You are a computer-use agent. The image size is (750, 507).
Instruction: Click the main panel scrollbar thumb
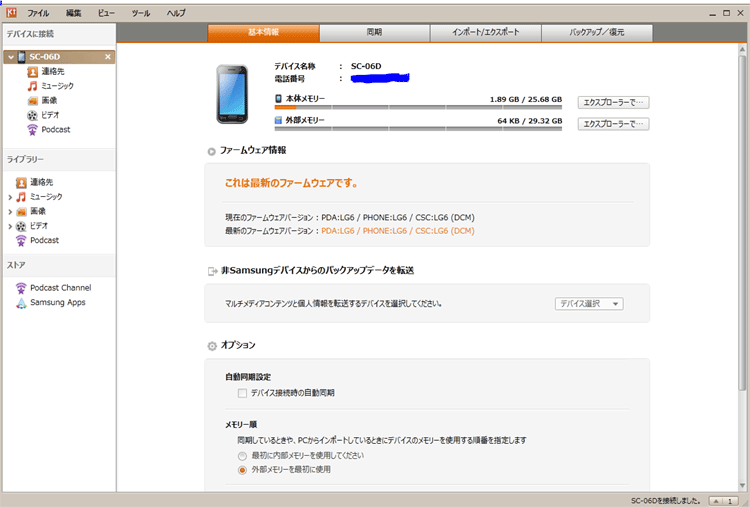pyautogui.click(x=742, y=222)
